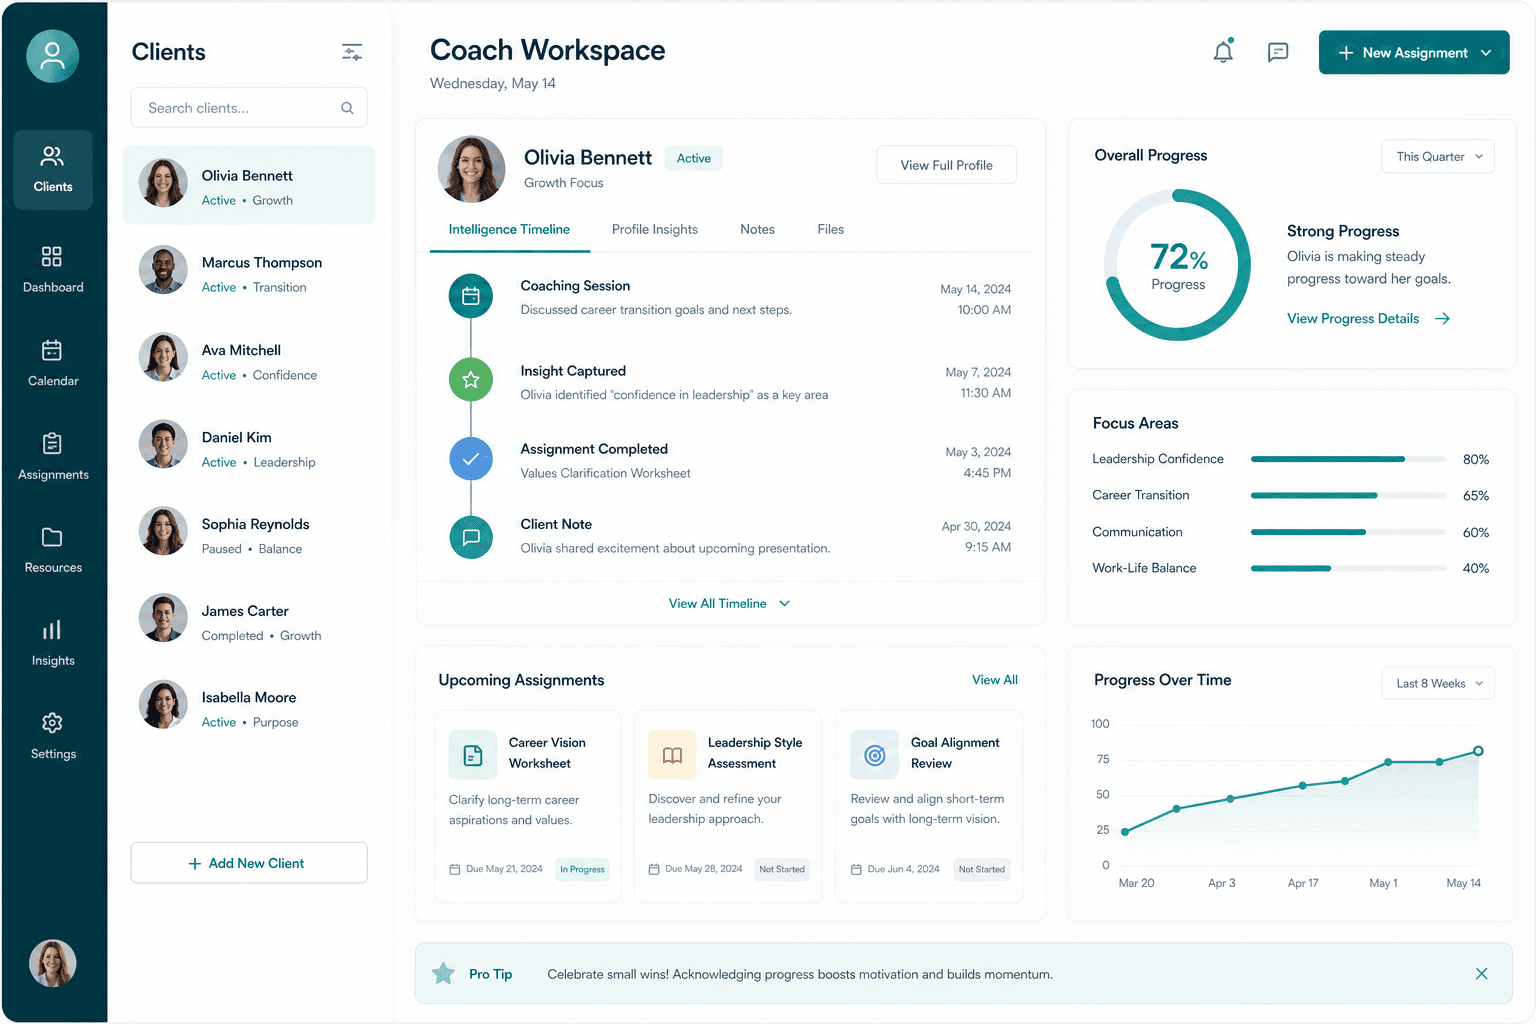Open the Calendar sidebar item

[x=53, y=363]
